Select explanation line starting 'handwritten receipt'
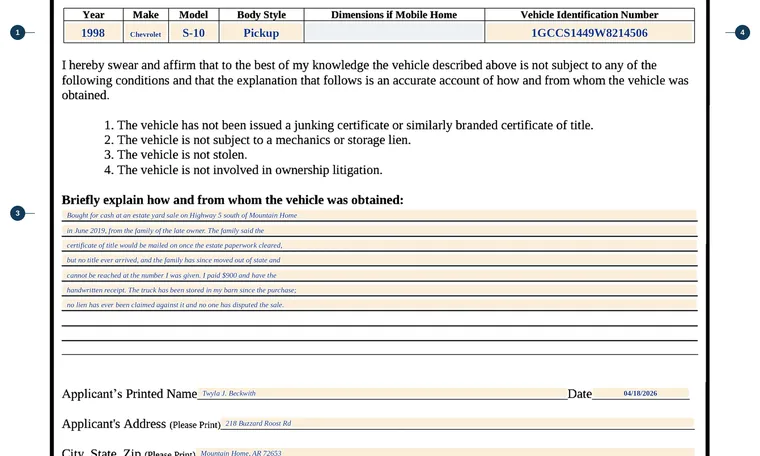Viewport: 760px width, 456px height. coord(379,290)
